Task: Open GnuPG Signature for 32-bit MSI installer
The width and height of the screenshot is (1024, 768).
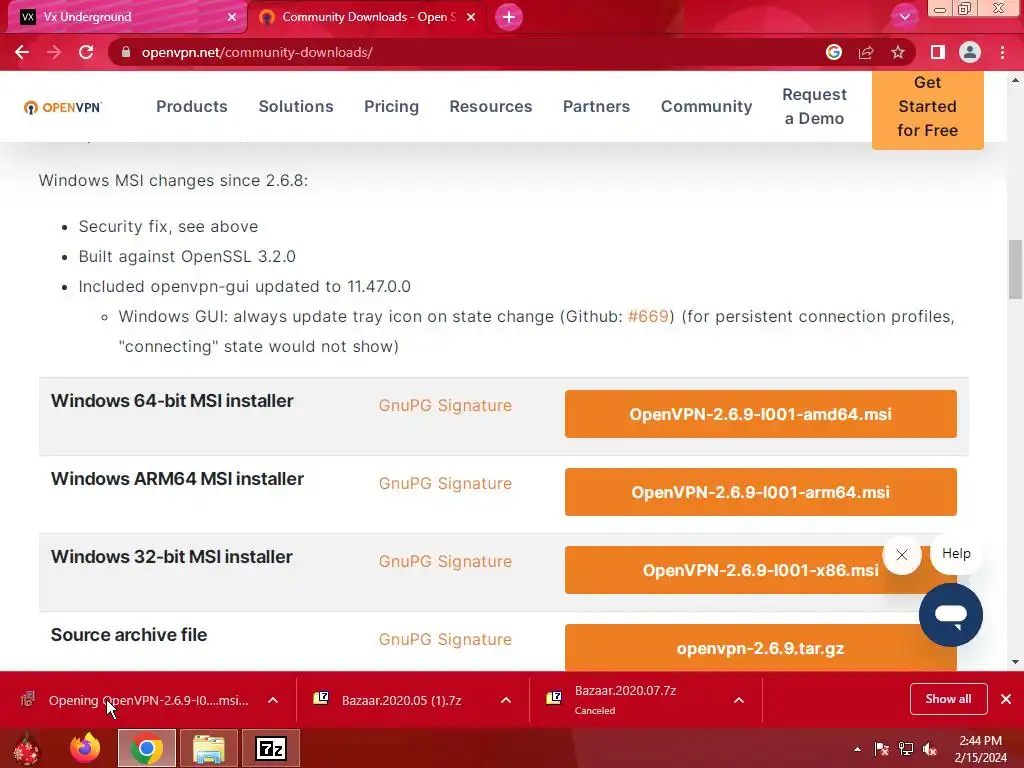Action: 445,562
